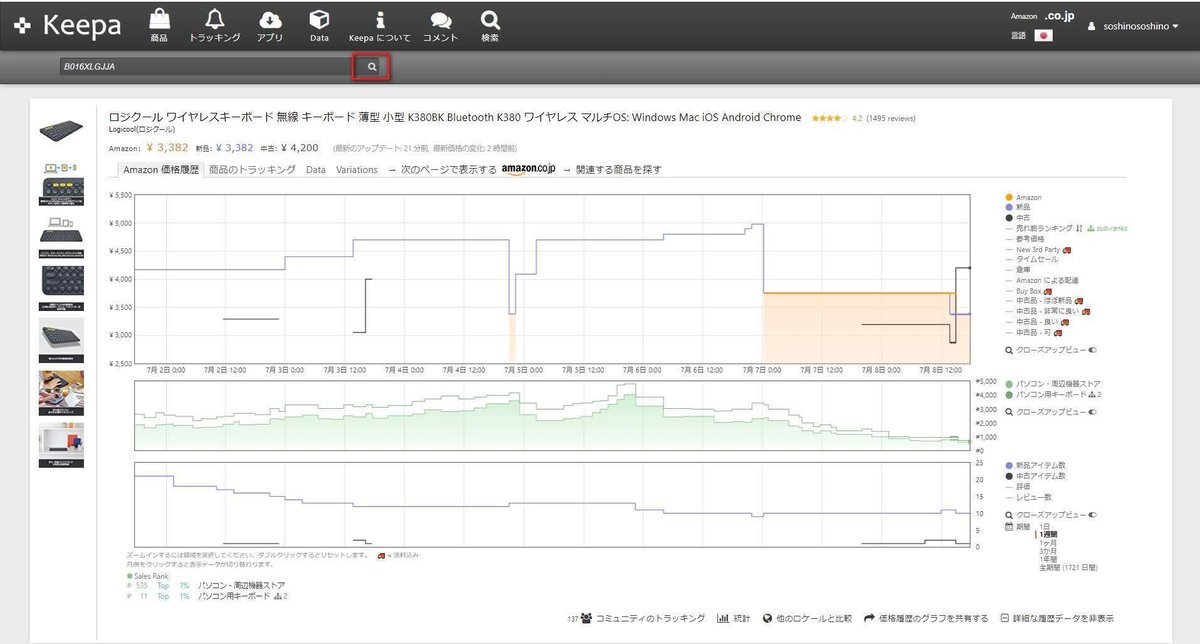1200x644 pixels.
Task: Toggle sales rank chart クローズアップビュー switch
Action: point(1093,411)
